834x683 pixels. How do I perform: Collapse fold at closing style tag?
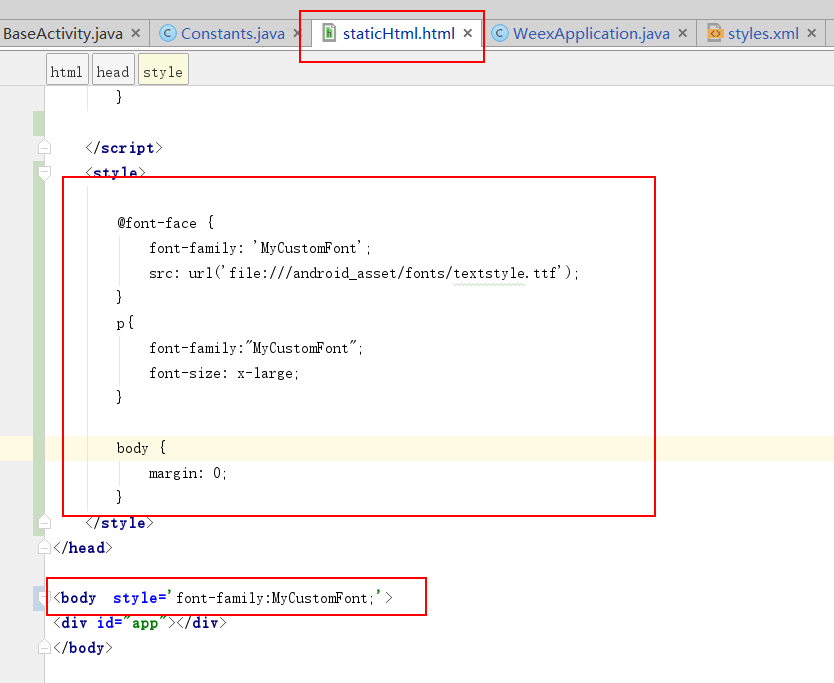coord(45,522)
